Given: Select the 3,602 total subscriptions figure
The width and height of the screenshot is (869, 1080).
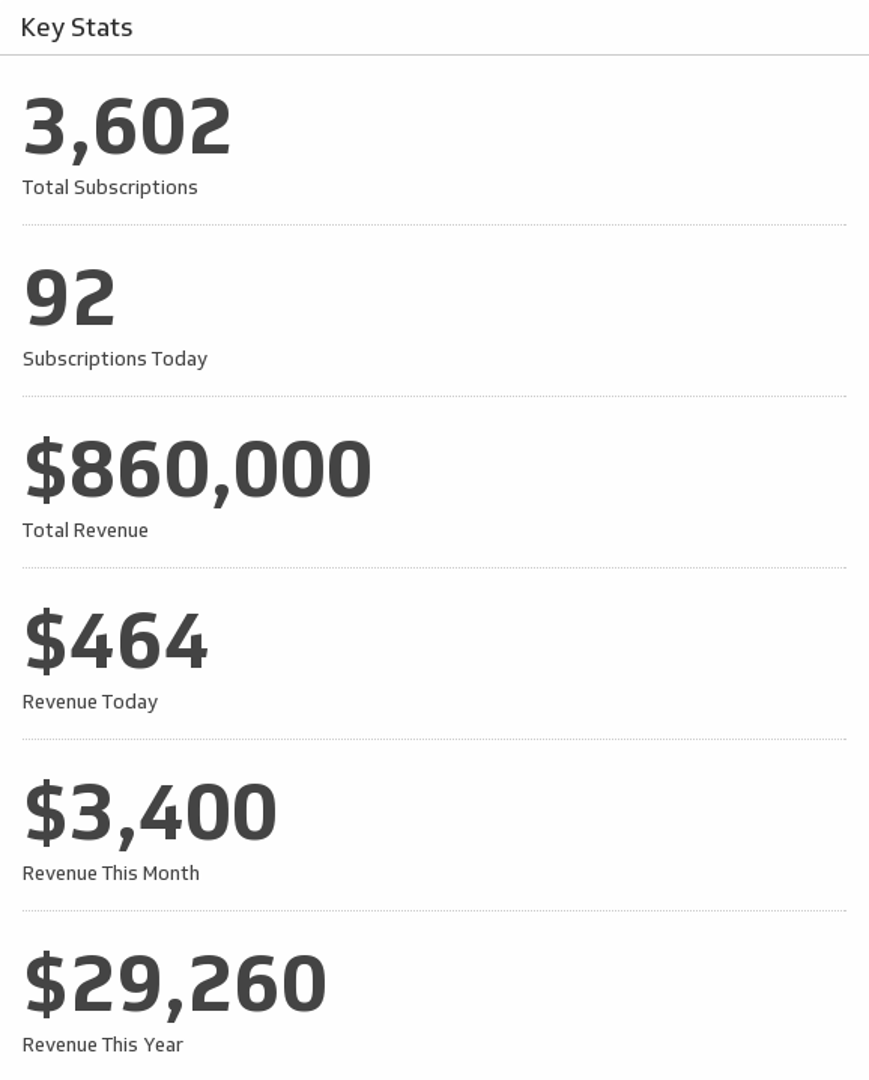Looking at the screenshot, I should point(127,127).
